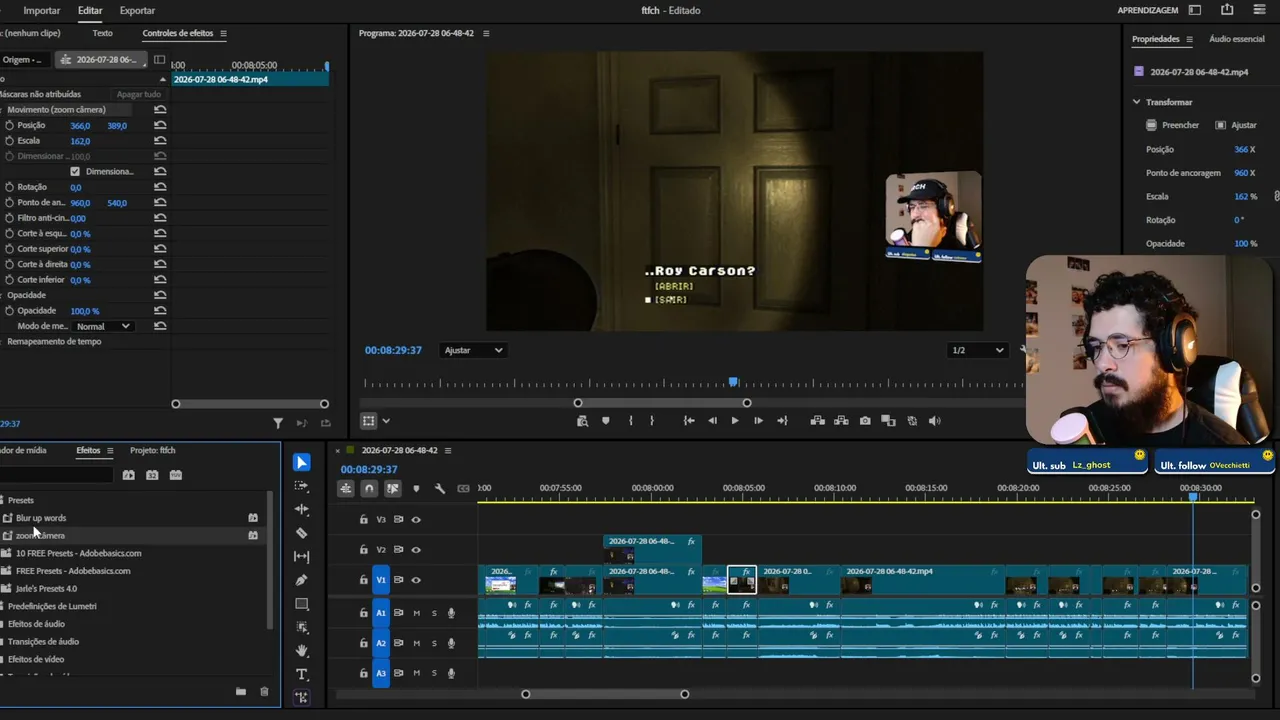The width and height of the screenshot is (1280, 720).
Task: Click the Insert button in Program monitor
Action: coord(818,421)
